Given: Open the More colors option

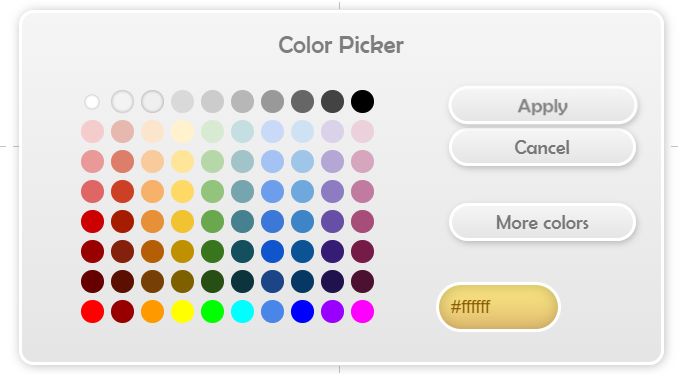Looking at the screenshot, I should point(542,222).
